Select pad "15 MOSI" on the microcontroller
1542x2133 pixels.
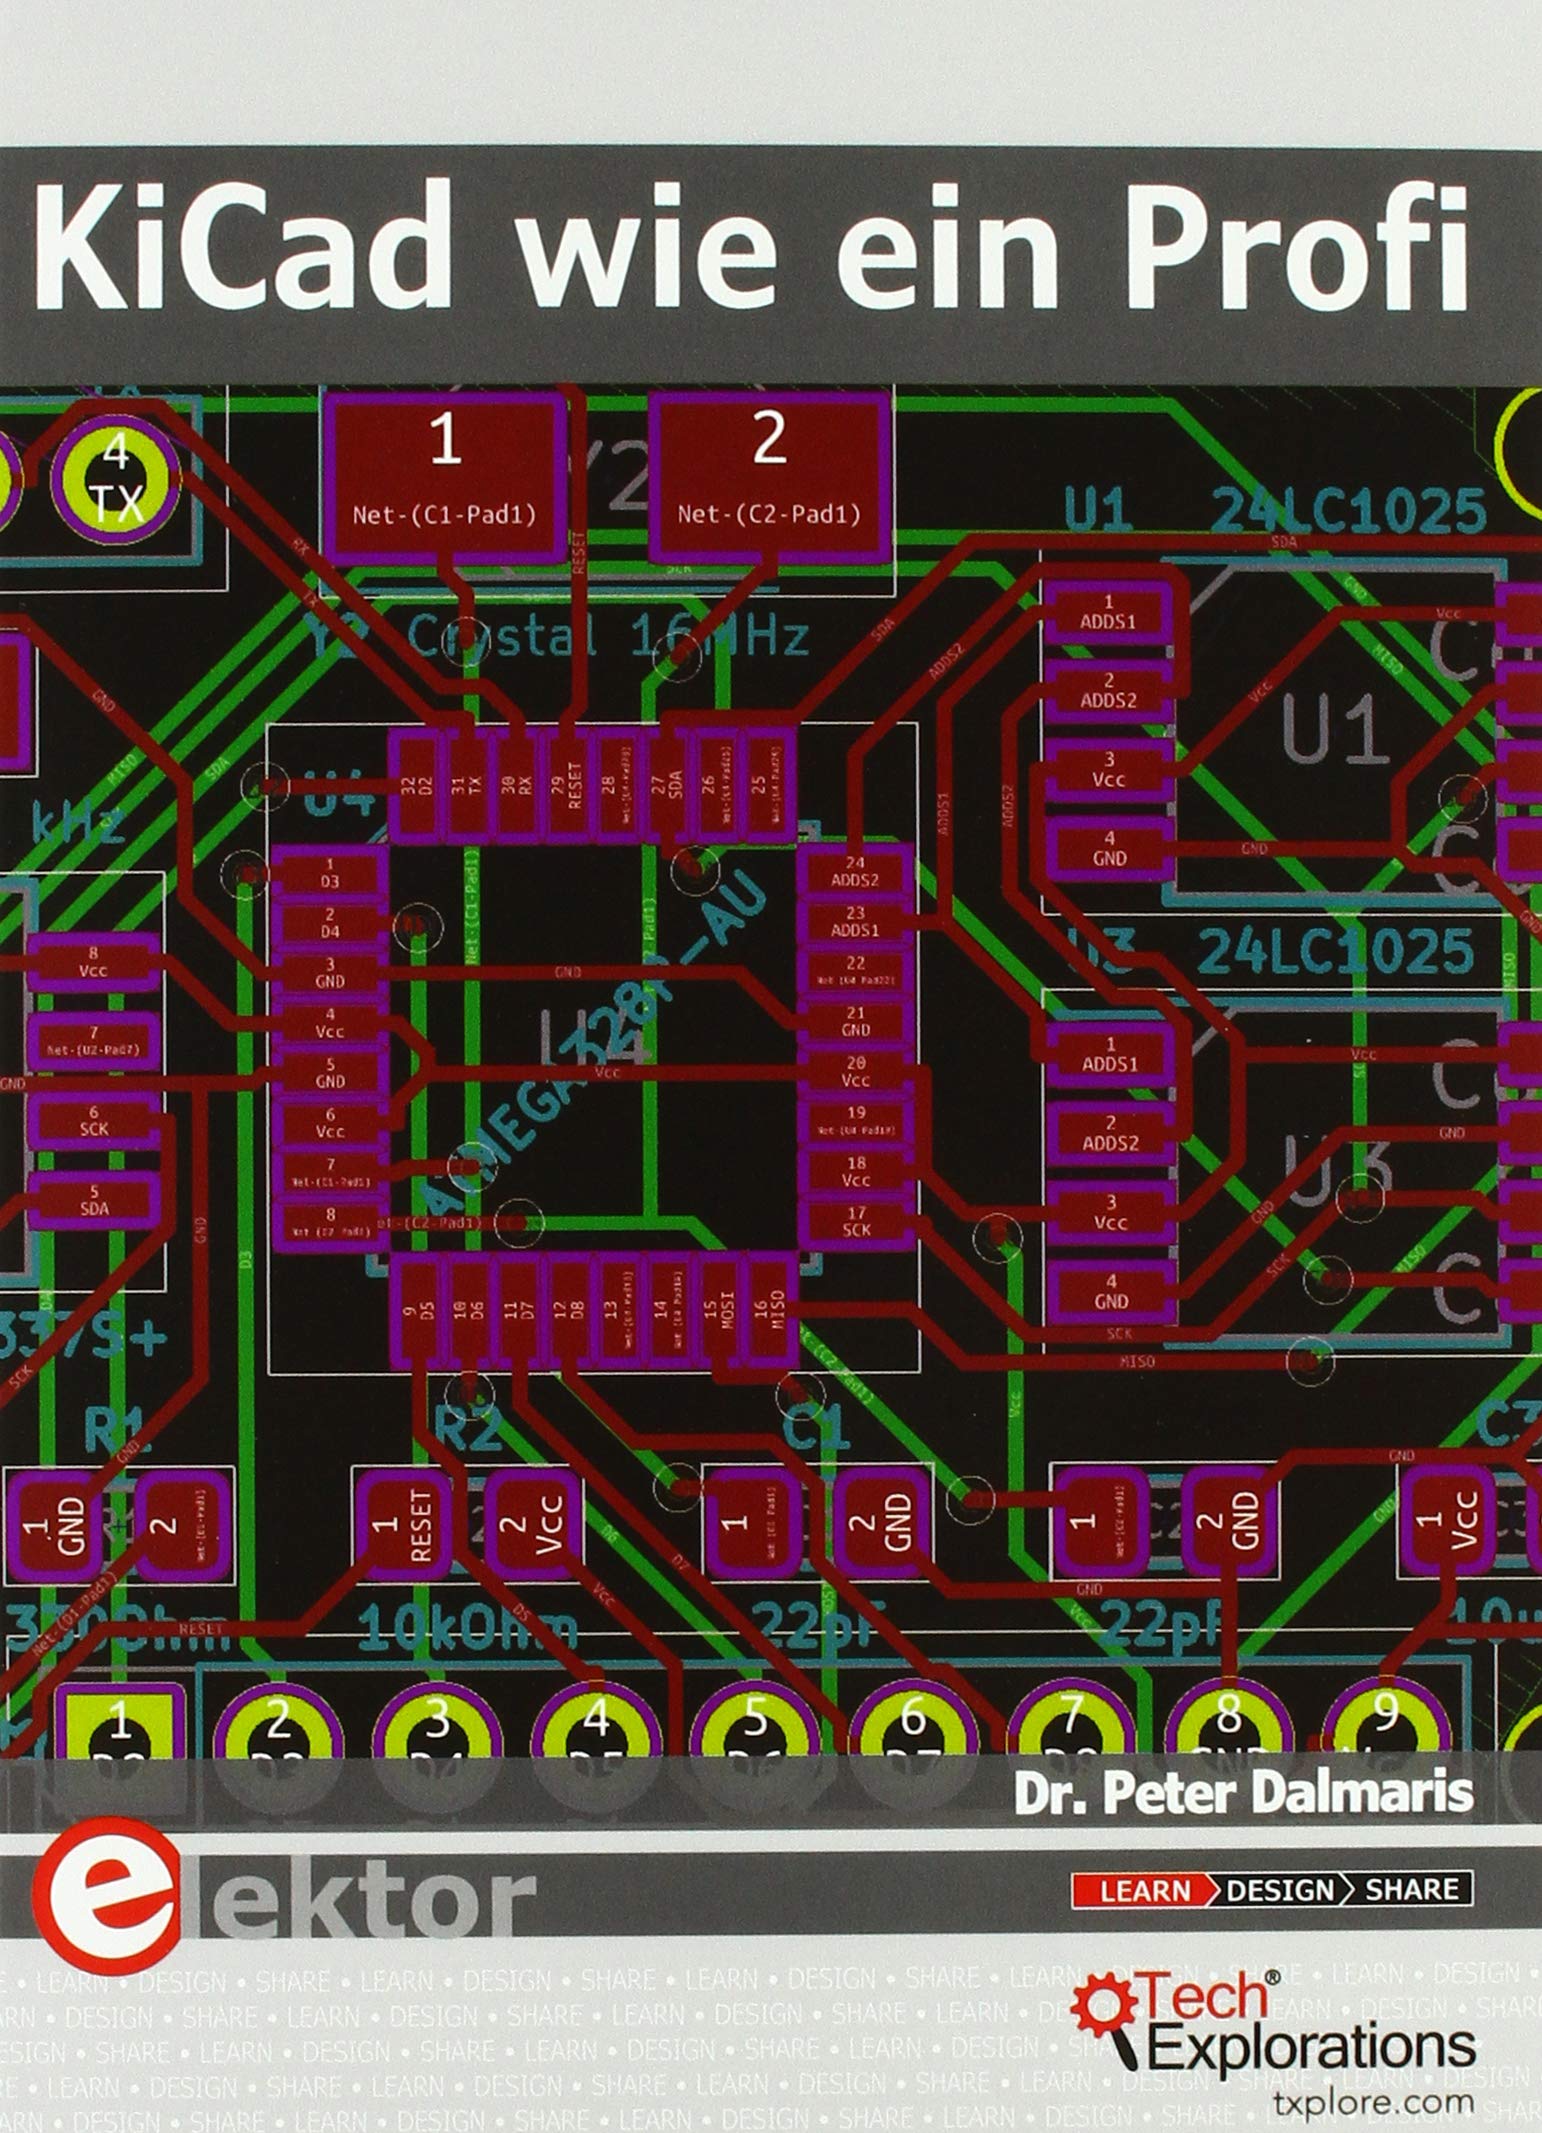(x=720, y=1311)
